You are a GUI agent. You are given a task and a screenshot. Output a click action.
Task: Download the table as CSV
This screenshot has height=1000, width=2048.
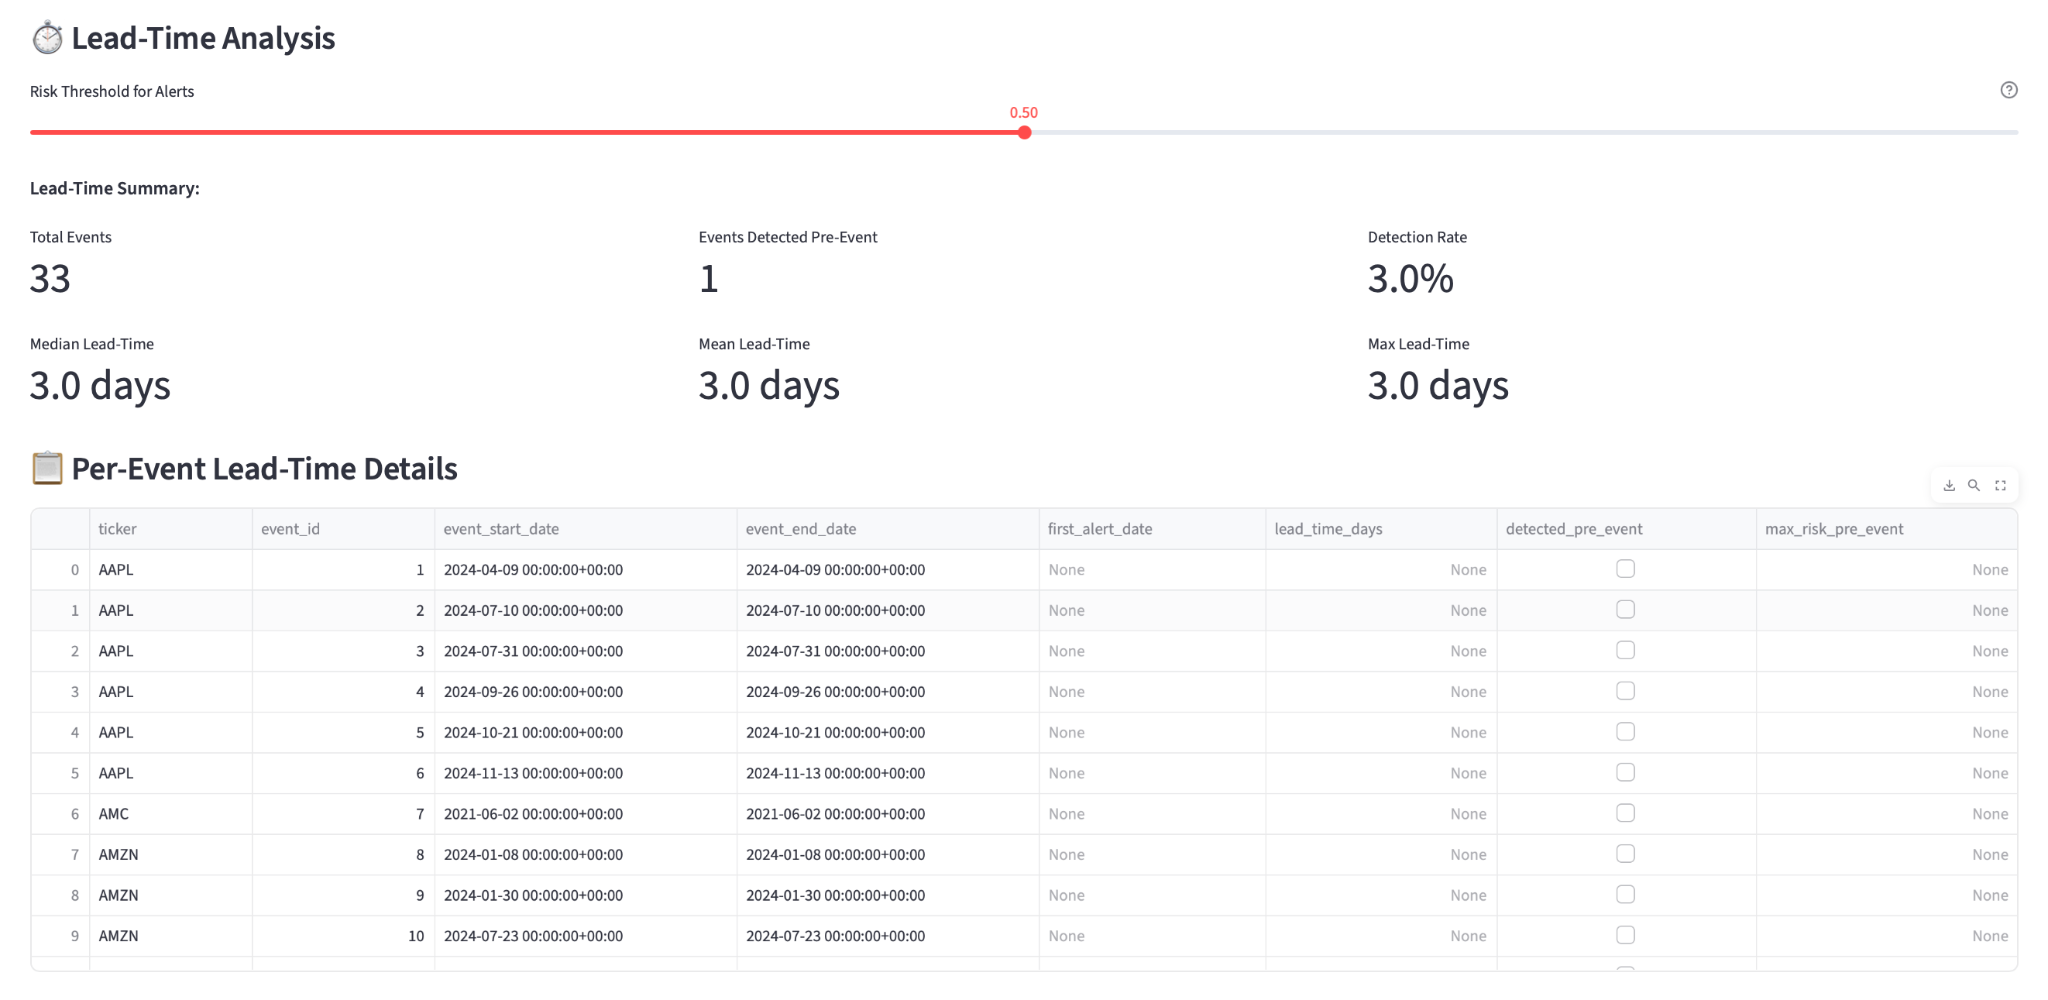click(1948, 486)
